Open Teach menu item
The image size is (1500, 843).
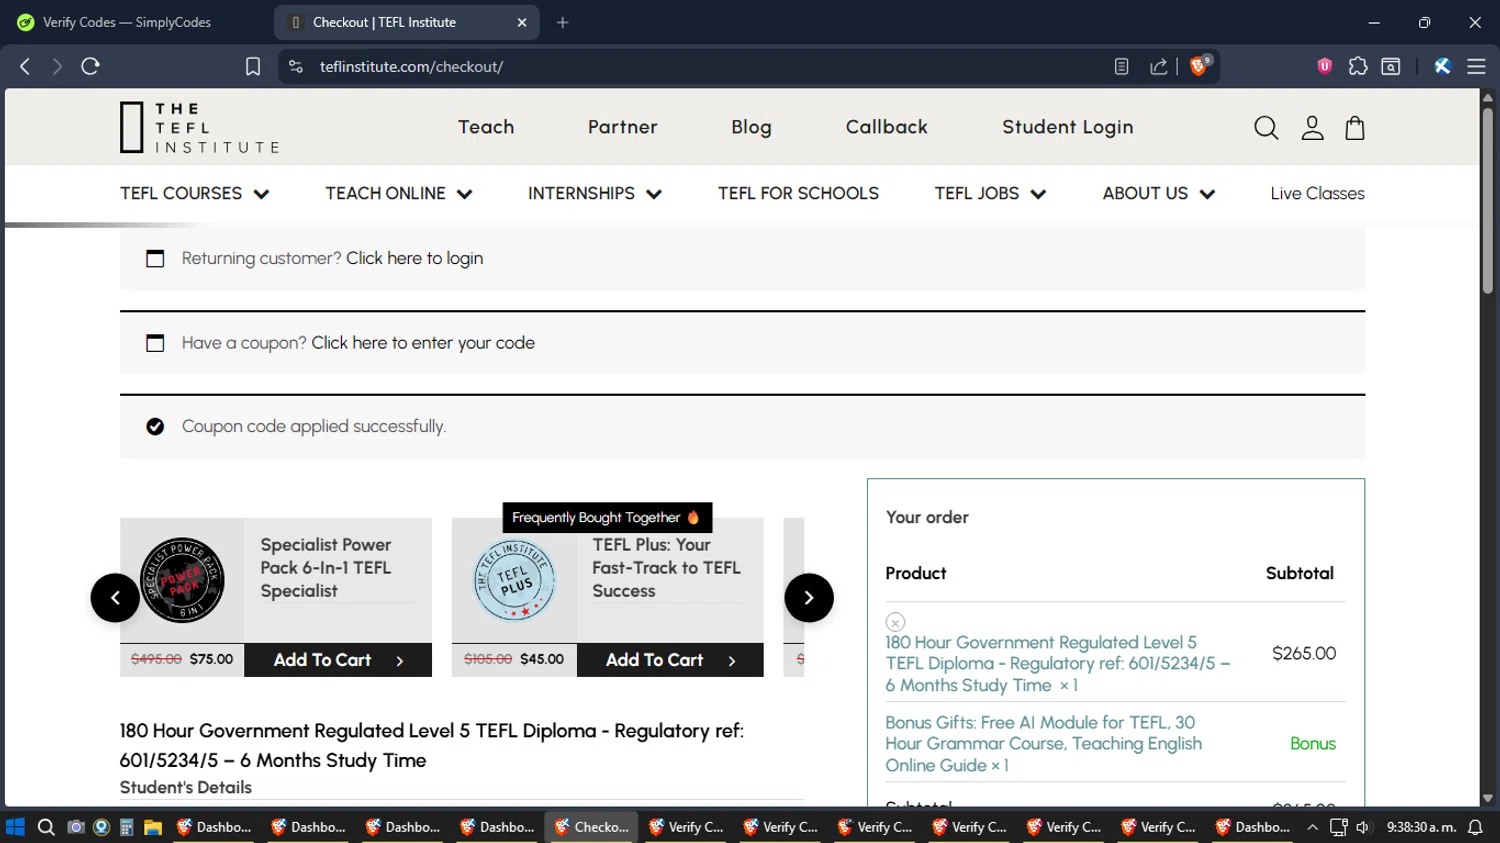click(486, 127)
